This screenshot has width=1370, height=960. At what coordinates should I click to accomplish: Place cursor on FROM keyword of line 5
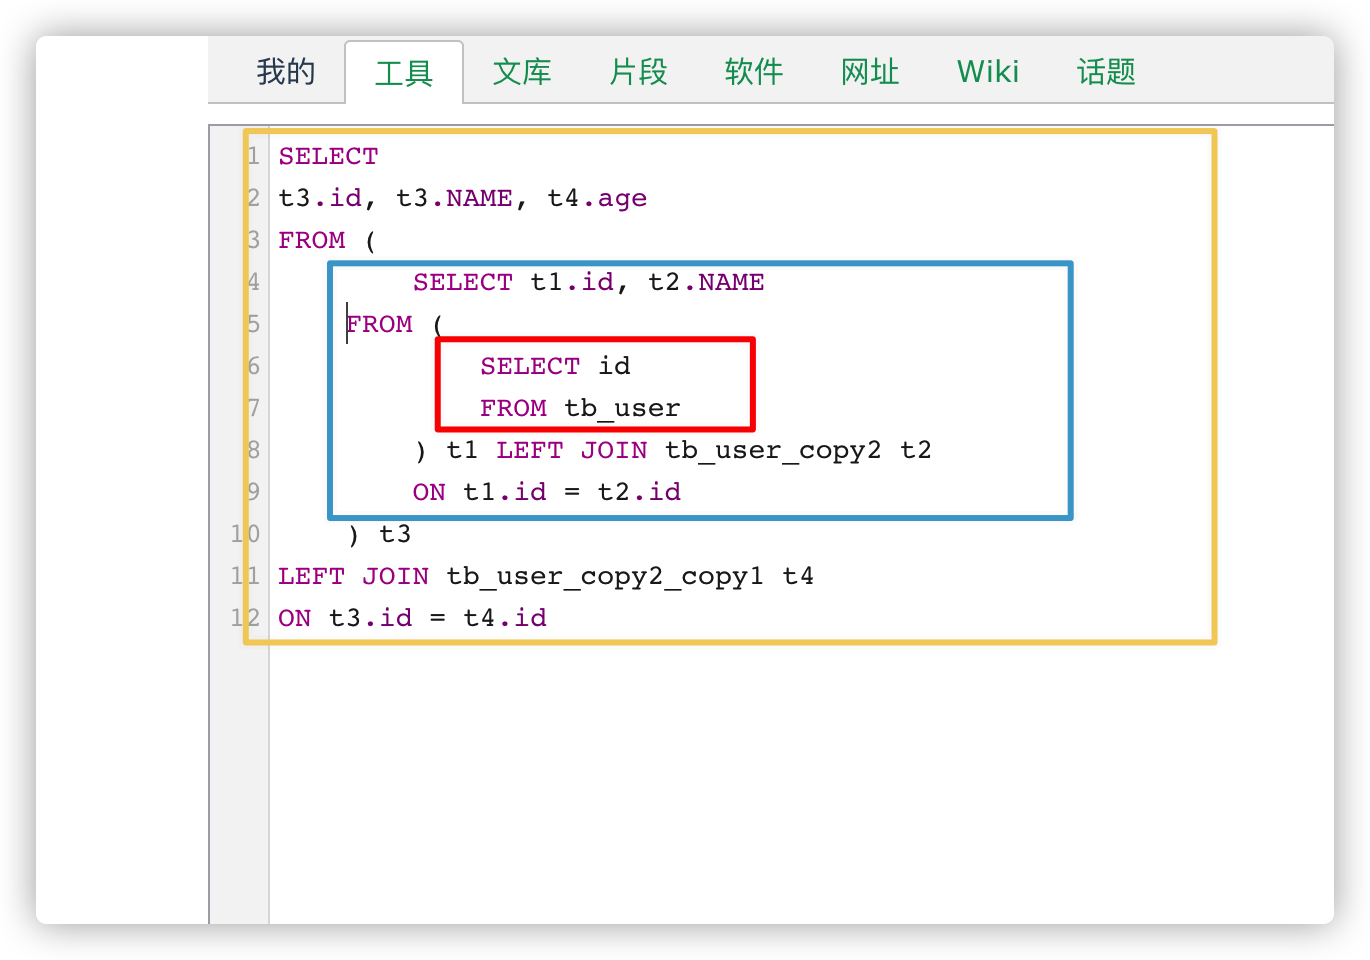tap(380, 324)
